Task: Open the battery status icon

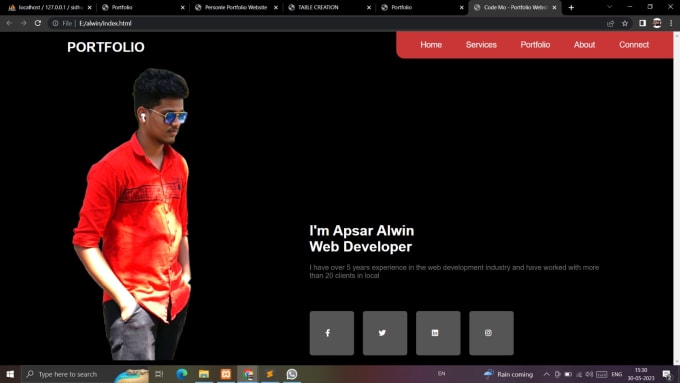Action: [x=568, y=374]
